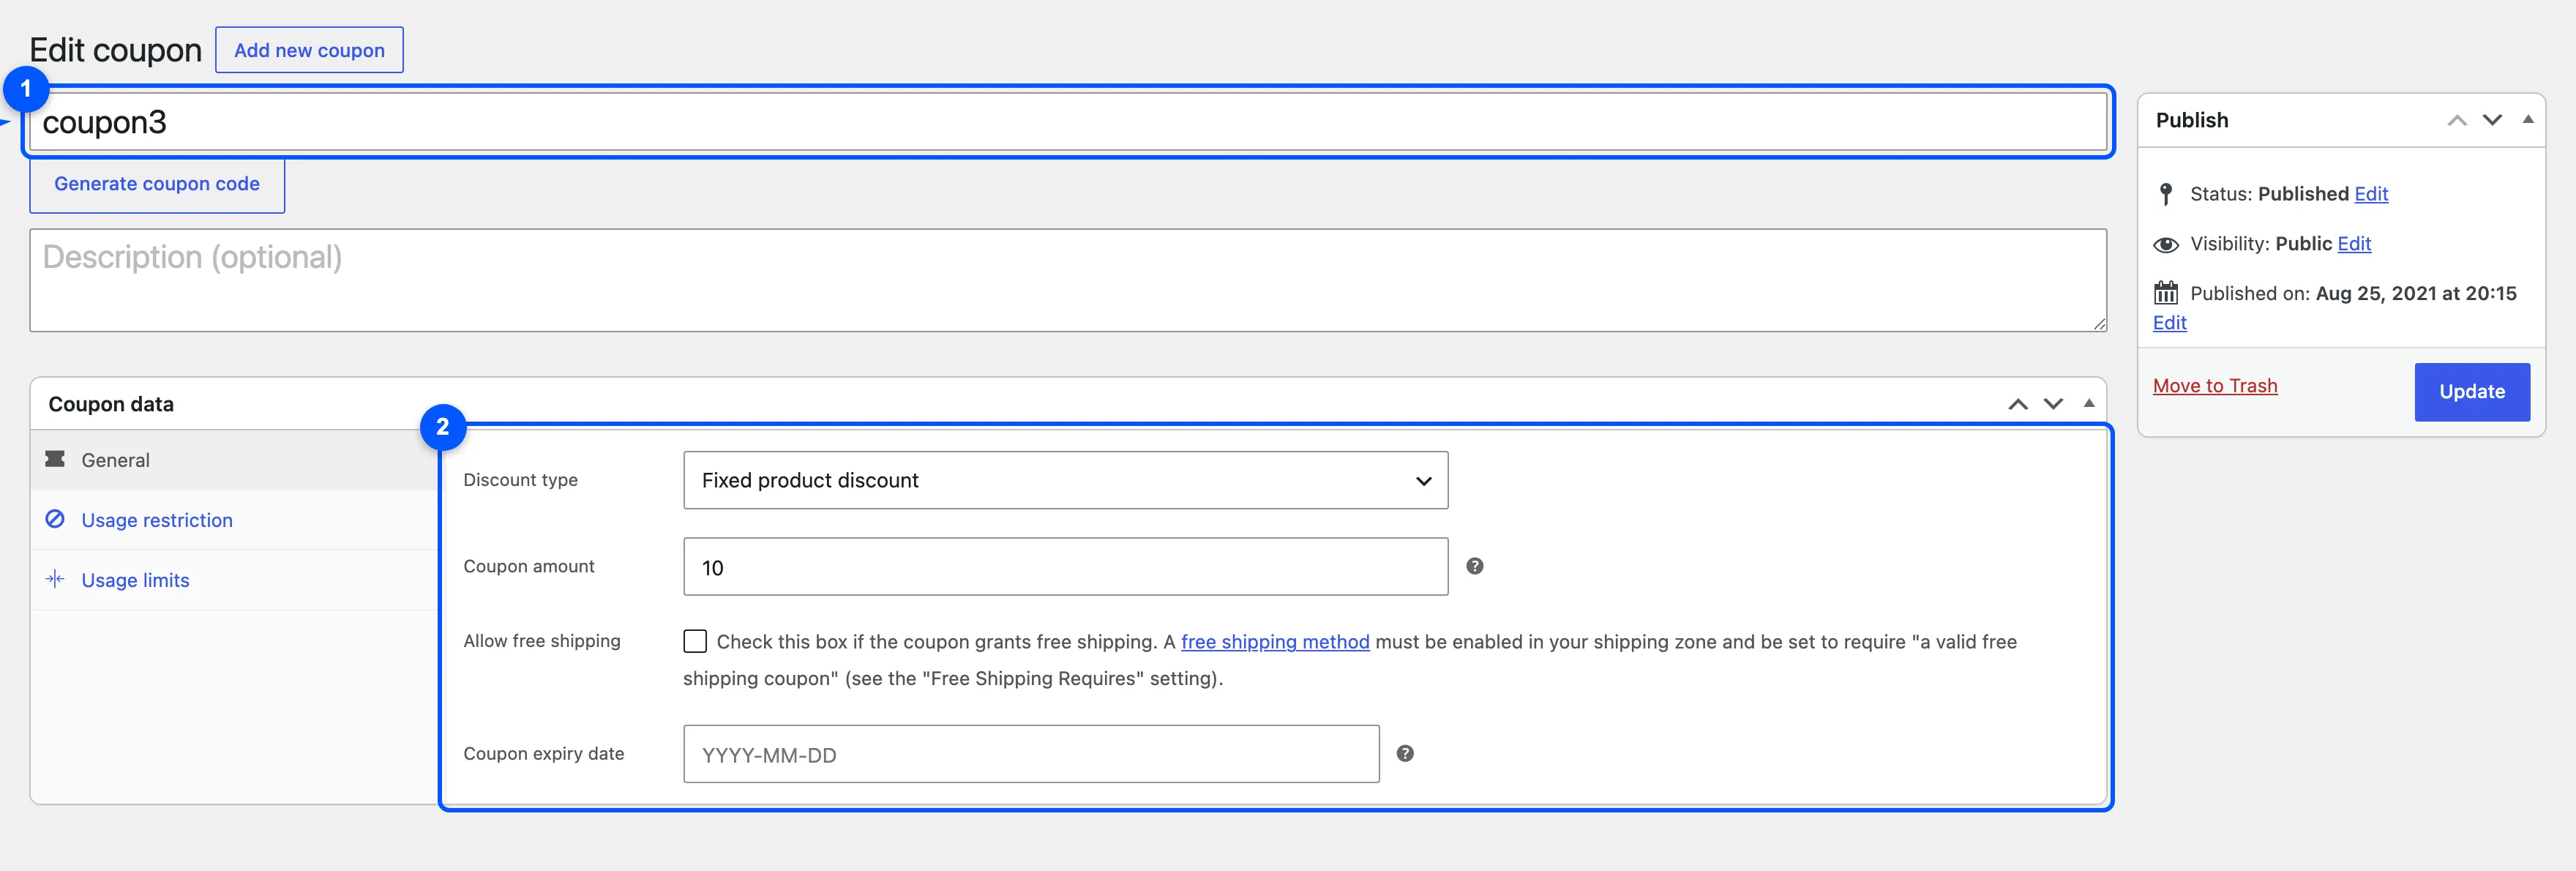
Task: Click Generate coupon code button
Action: [x=157, y=184]
